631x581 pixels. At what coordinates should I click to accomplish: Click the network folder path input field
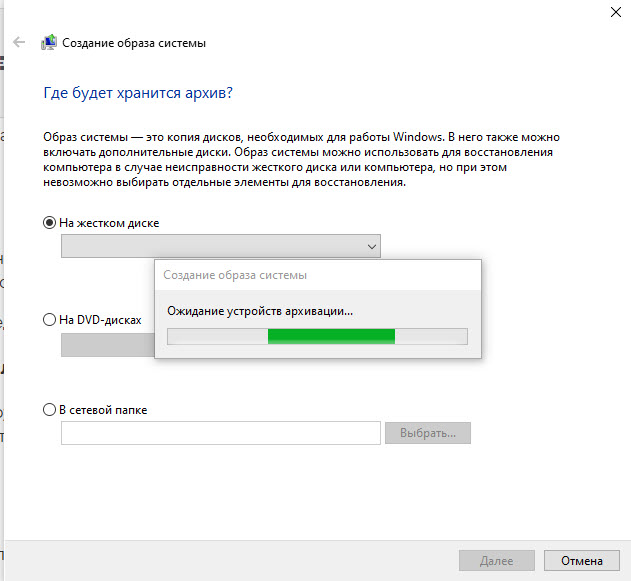[220, 433]
